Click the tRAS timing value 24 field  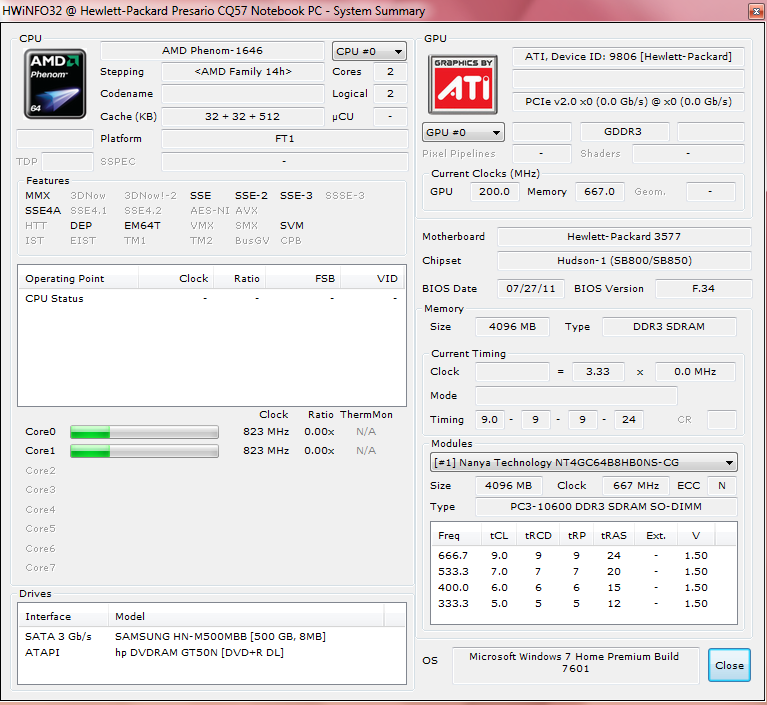(629, 420)
